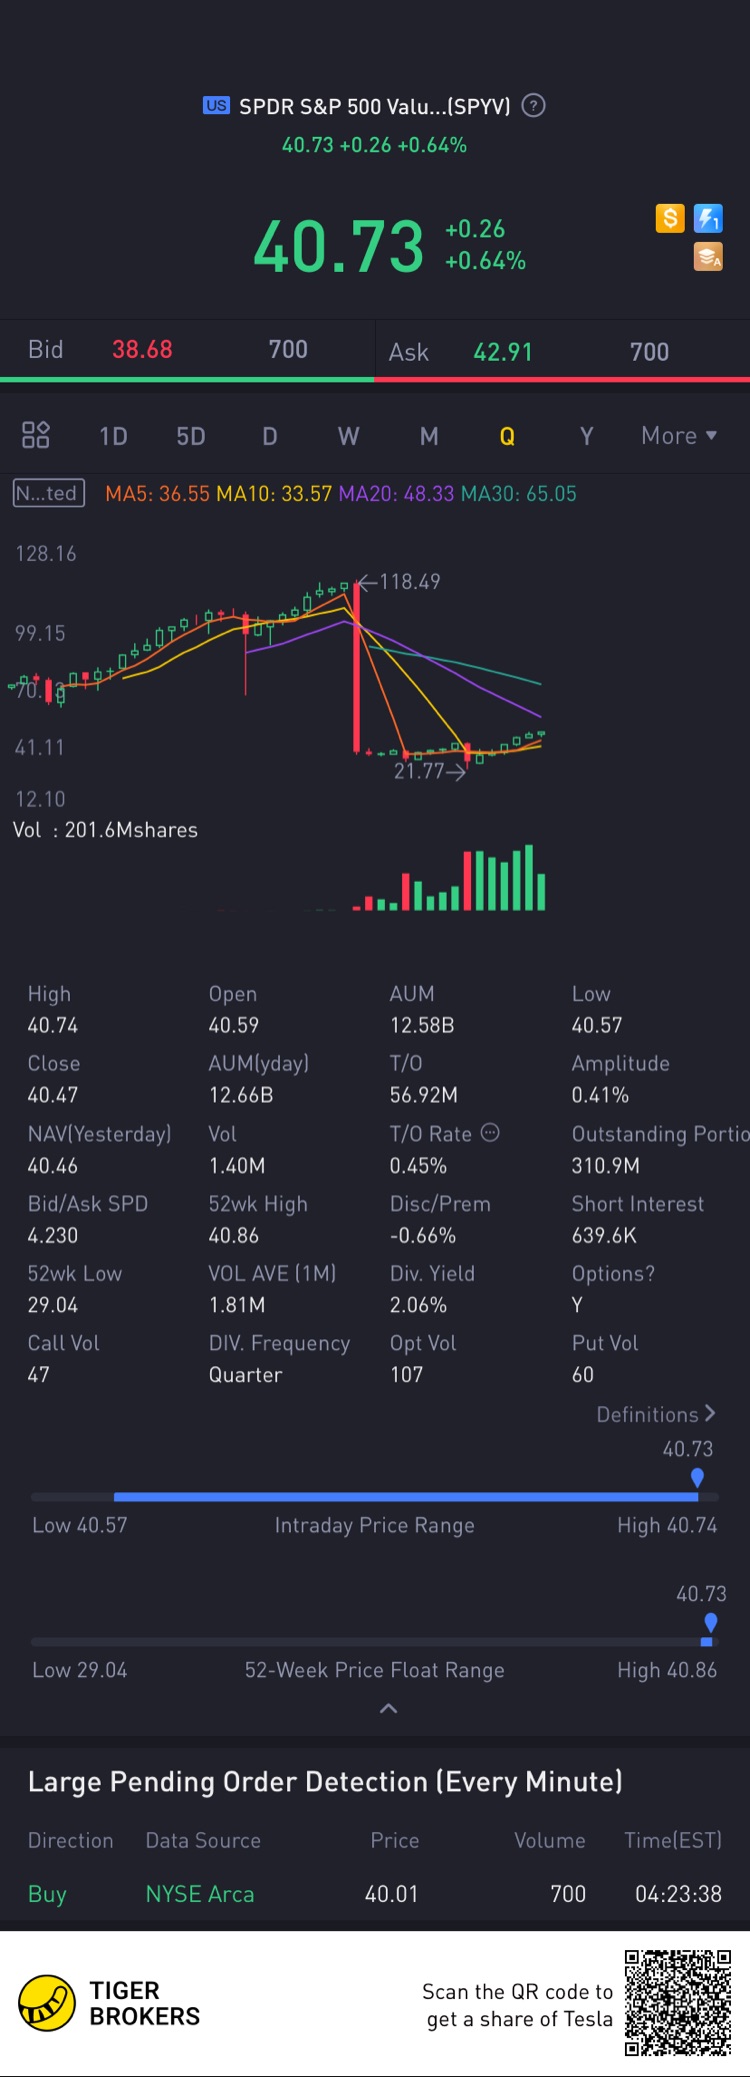The height and width of the screenshot is (2077, 750).
Task: Tap the blue lightning bolt badge
Action: (x=708, y=218)
